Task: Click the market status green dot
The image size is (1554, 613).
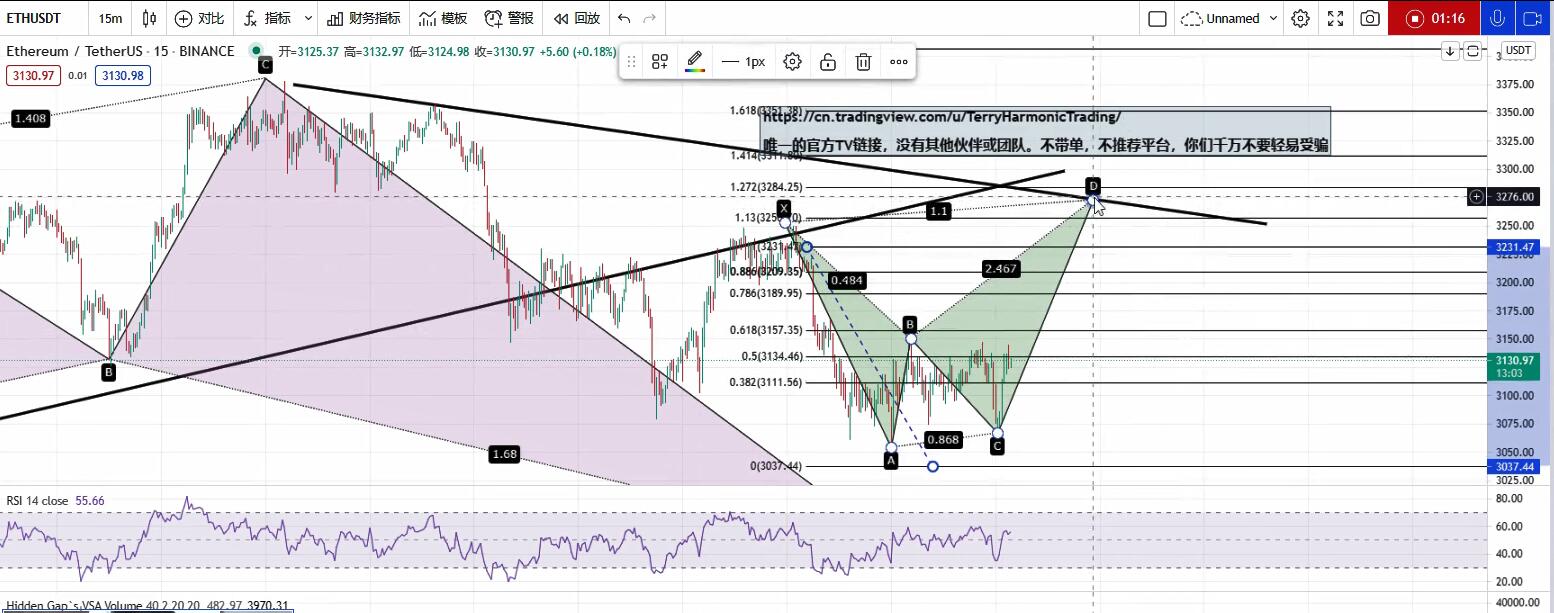Action: (257, 51)
